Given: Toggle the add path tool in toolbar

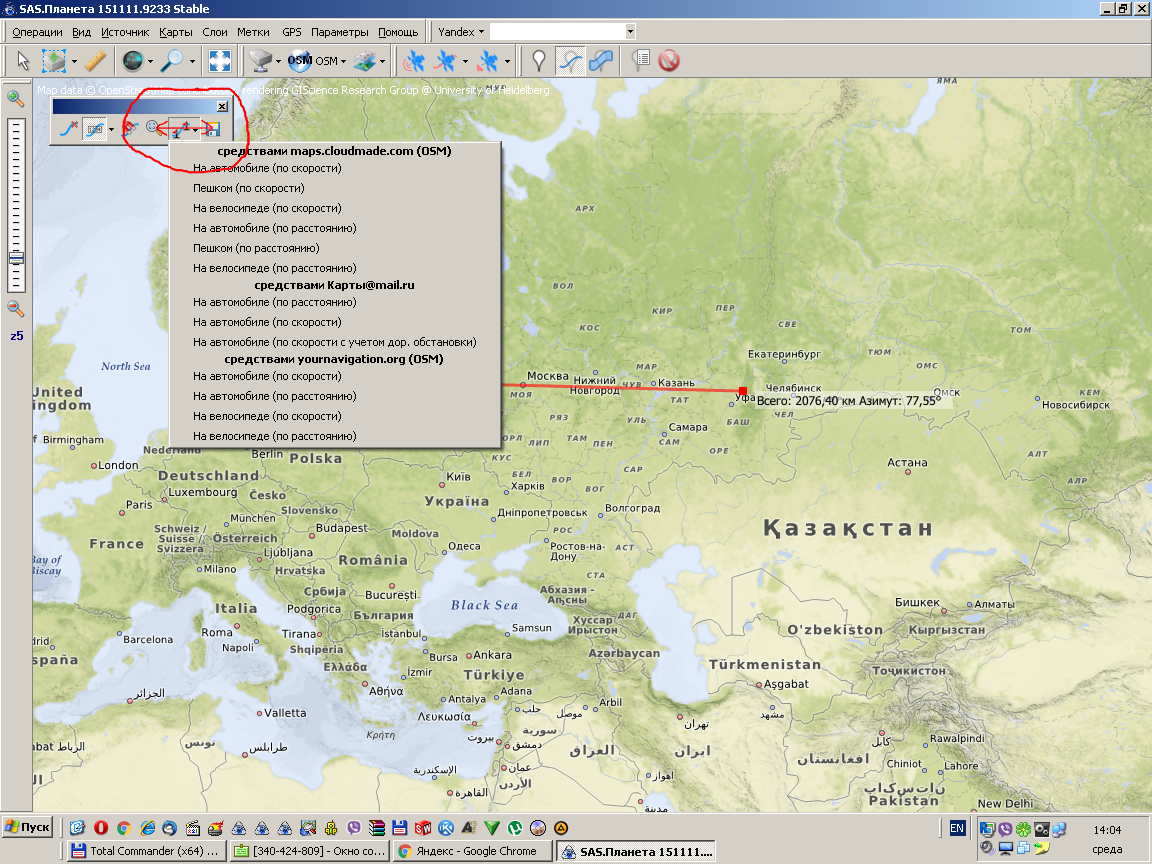Looking at the screenshot, I should tap(570, 61).
